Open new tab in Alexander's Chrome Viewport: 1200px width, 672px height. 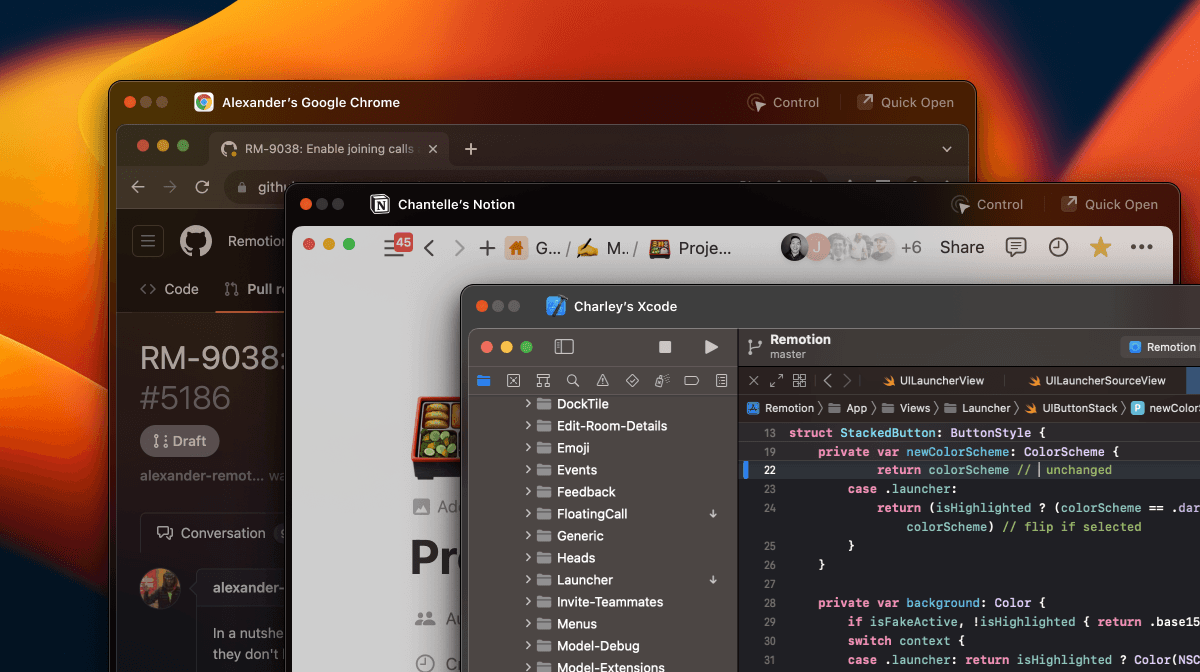tap(471, 149)
